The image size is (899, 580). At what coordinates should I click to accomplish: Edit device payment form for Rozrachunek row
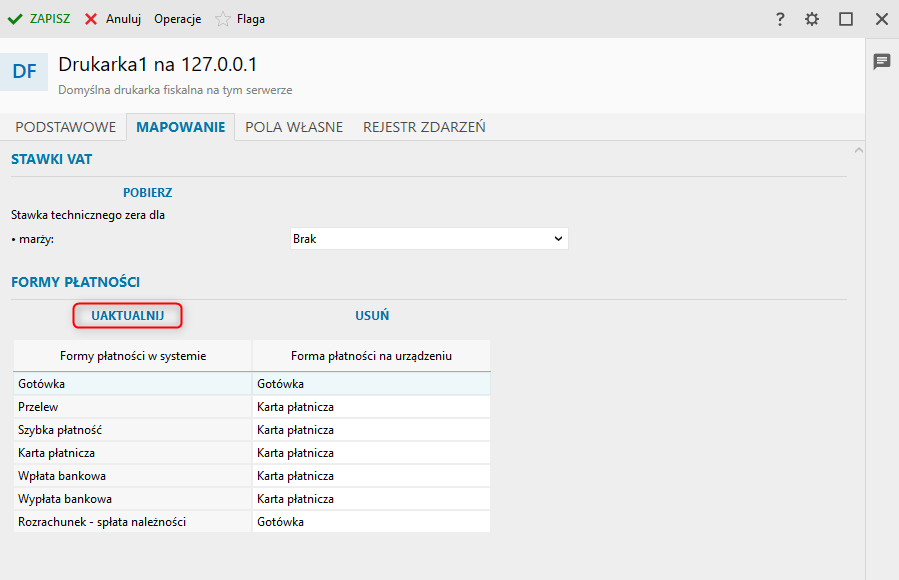372,522
